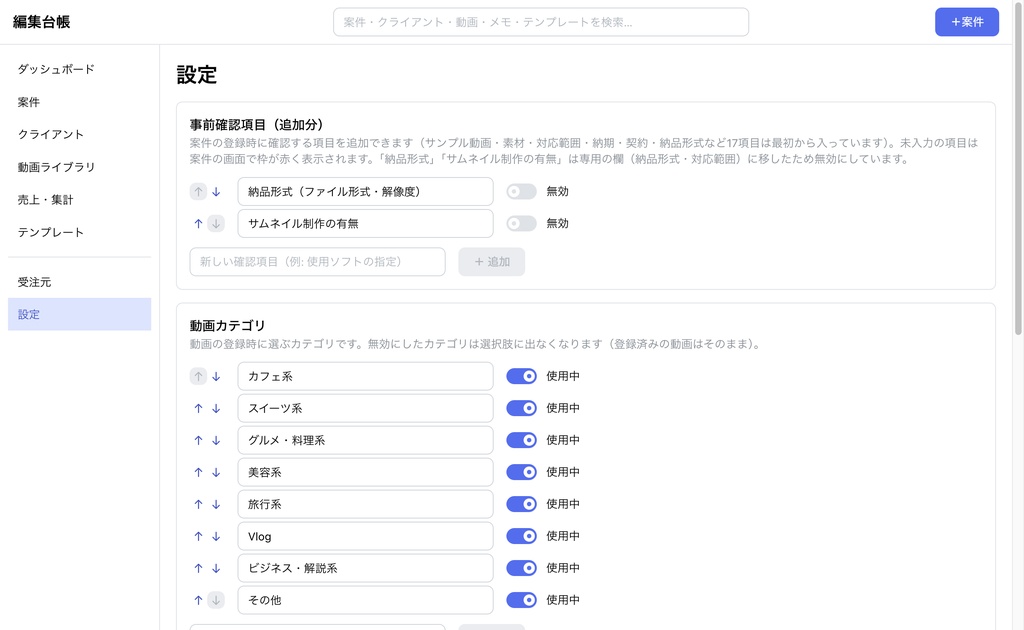Move グルメ・料理系 category down
This screenshot has width=1024, height=630.
point(216,440)
